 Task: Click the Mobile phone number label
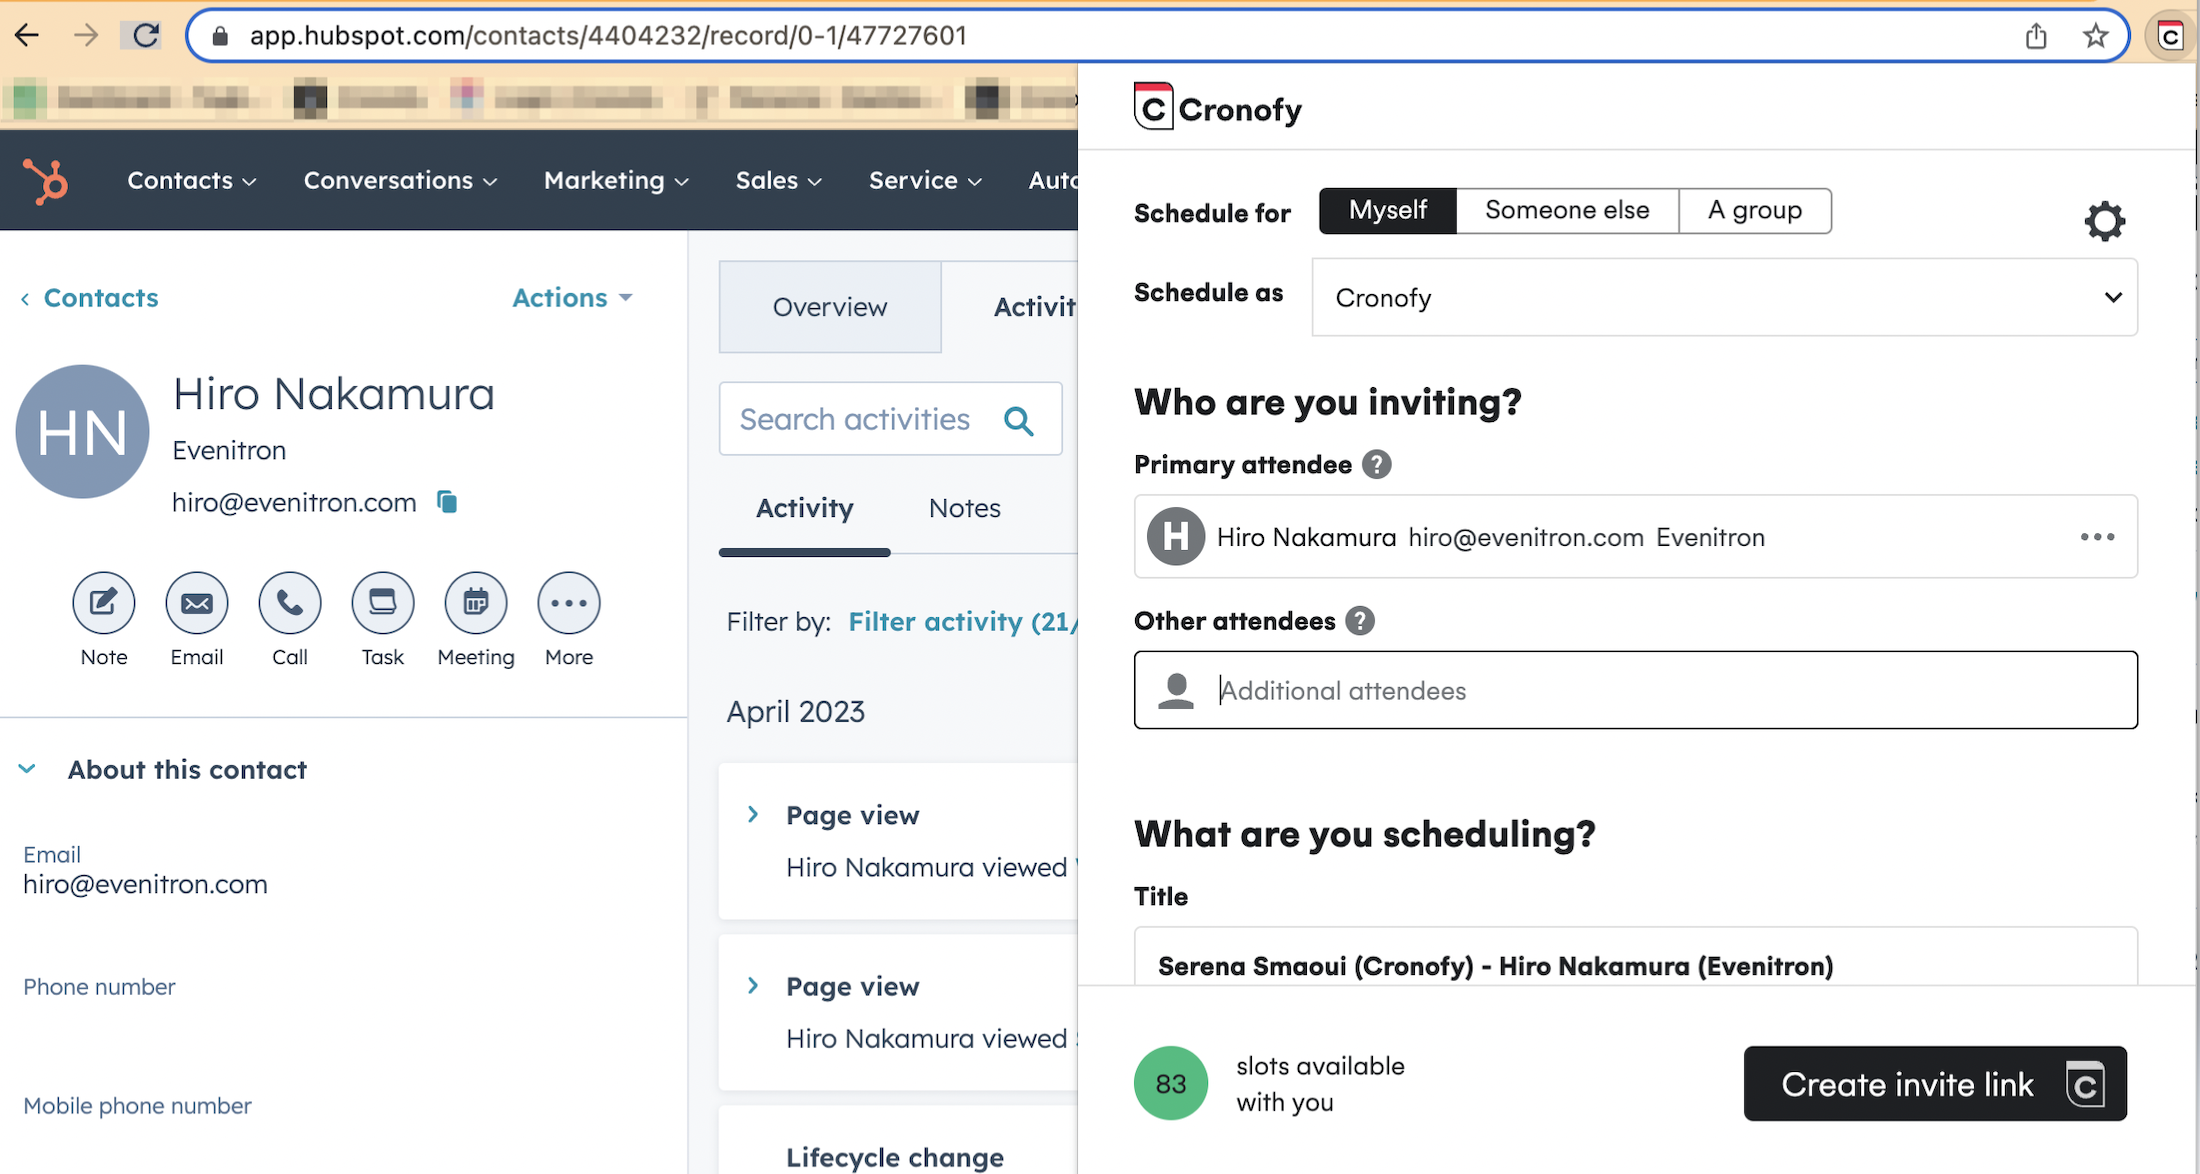[137, 1106]
